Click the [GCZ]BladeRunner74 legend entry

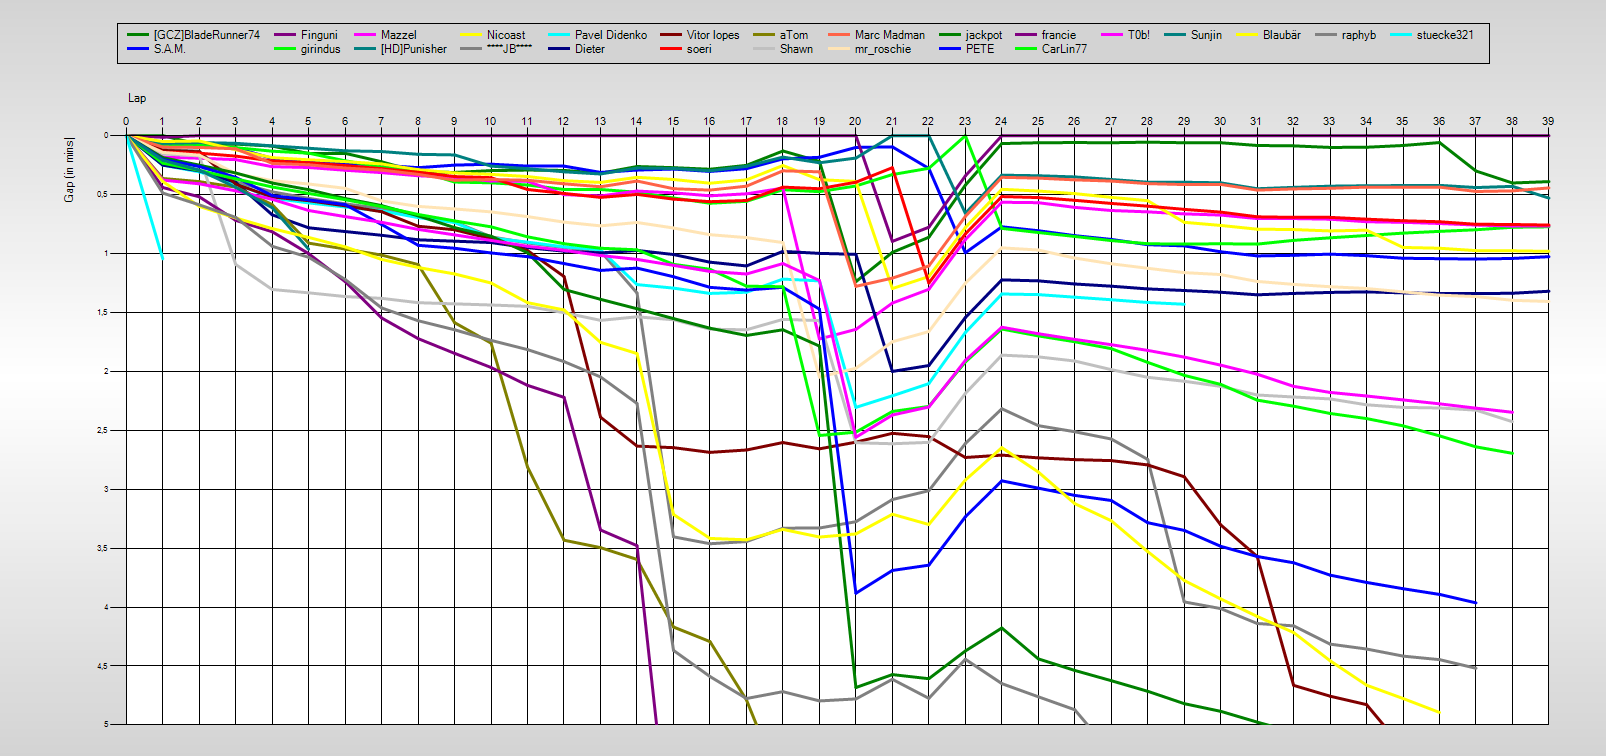(206, 35)
